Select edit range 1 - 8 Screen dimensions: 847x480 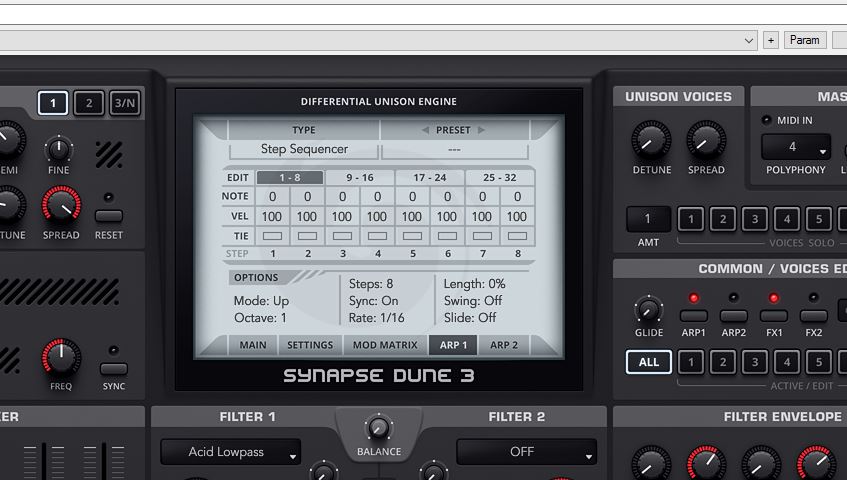(290, 178)
